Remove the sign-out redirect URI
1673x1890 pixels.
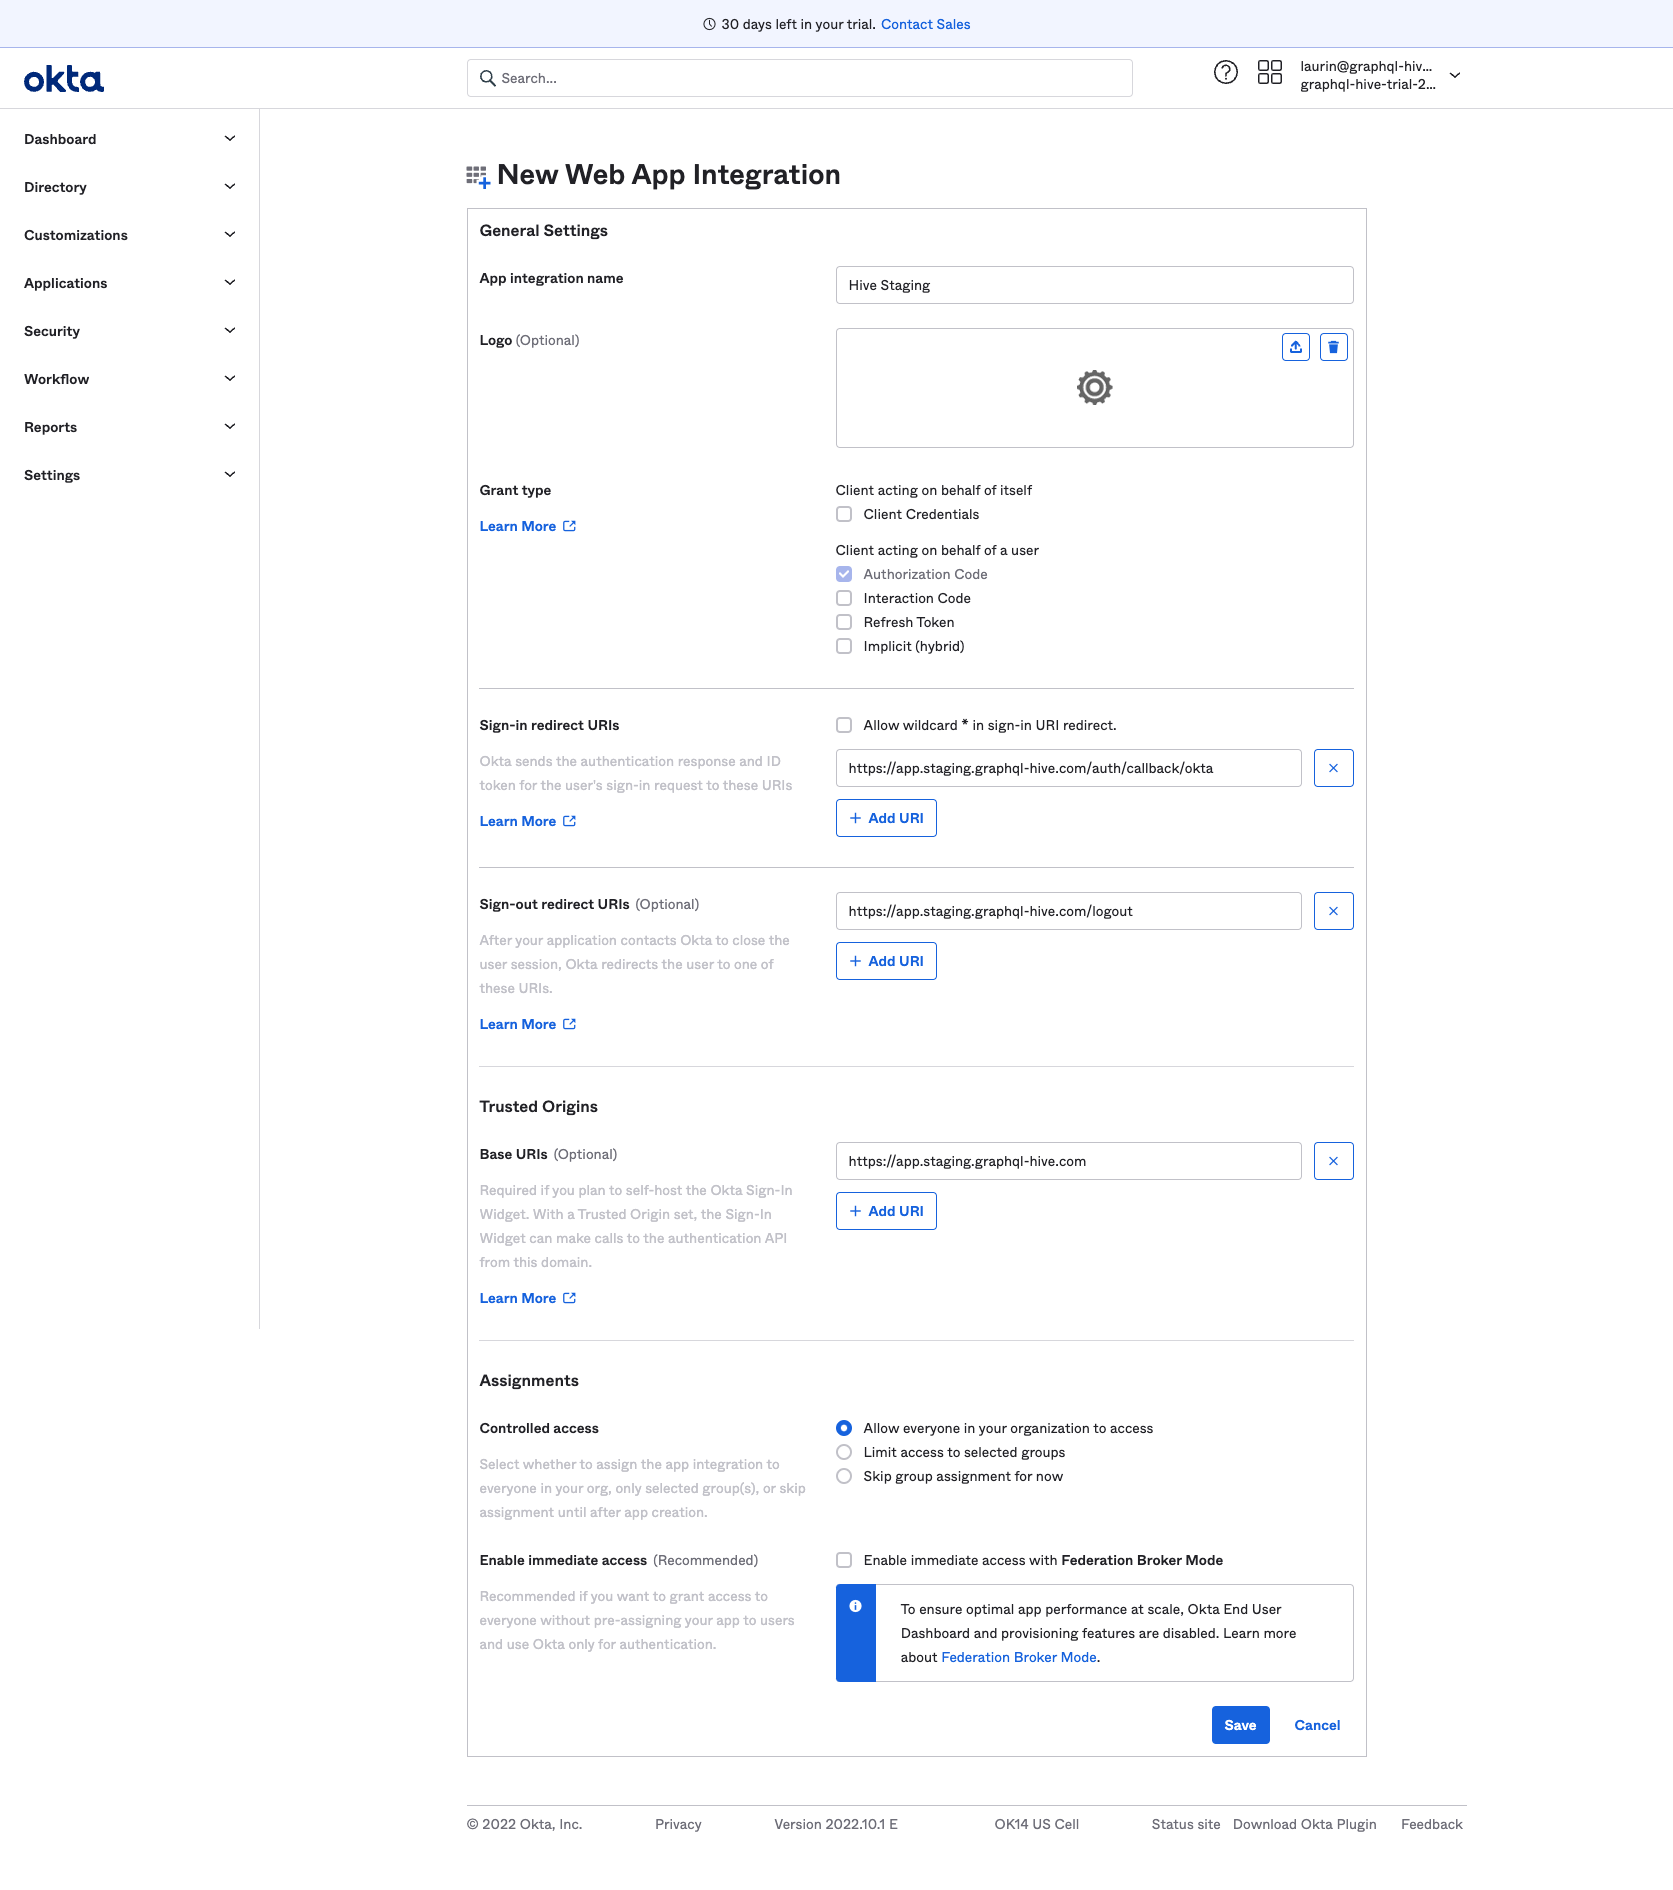pos(1333,910)
